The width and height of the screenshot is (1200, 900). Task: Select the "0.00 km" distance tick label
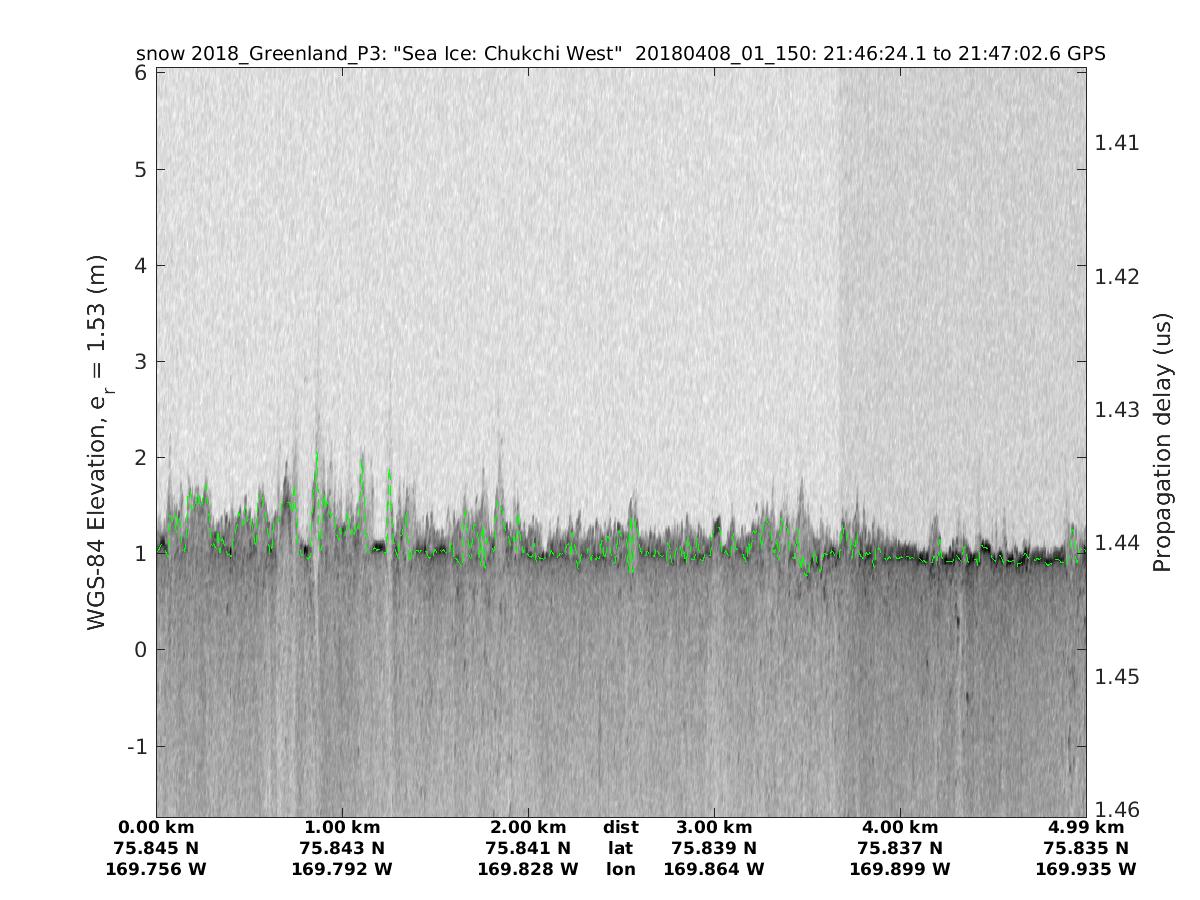click(x=156, y=827)
